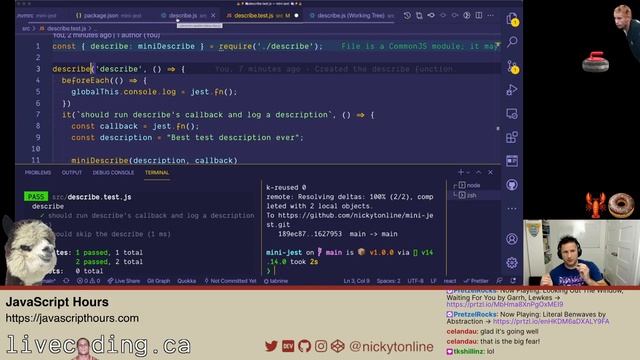Change file encoding UTF-8

(416, 281)
